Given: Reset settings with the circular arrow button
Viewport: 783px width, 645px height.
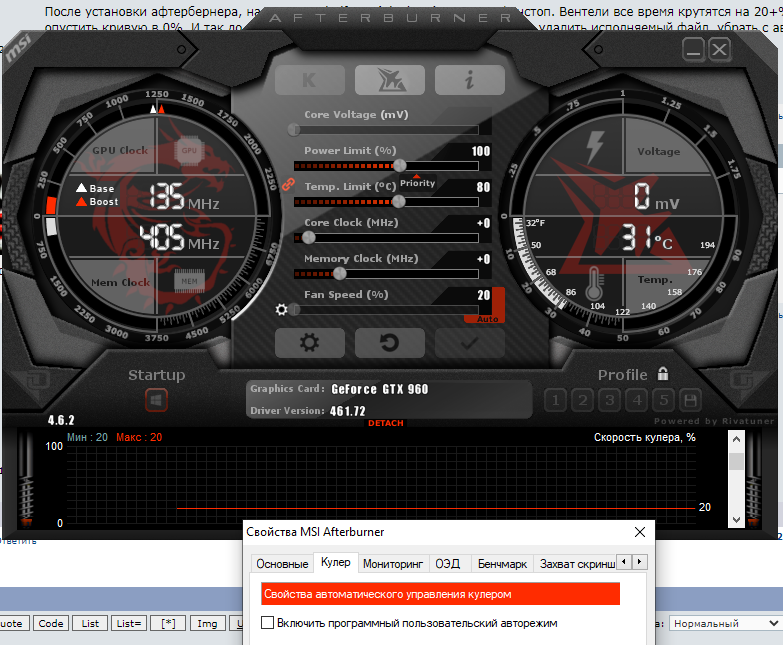Looking at the screenshot, I should 390,343.
